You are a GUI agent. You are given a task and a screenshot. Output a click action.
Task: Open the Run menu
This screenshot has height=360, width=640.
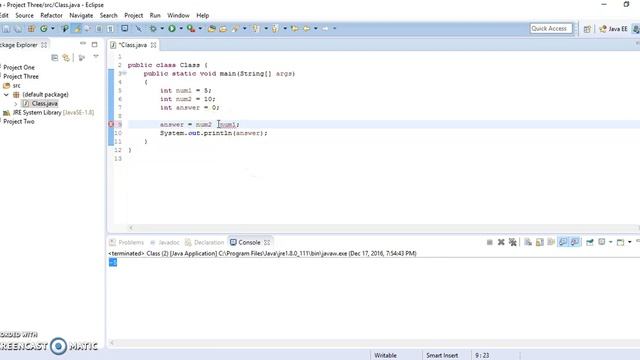coord(155,16)
